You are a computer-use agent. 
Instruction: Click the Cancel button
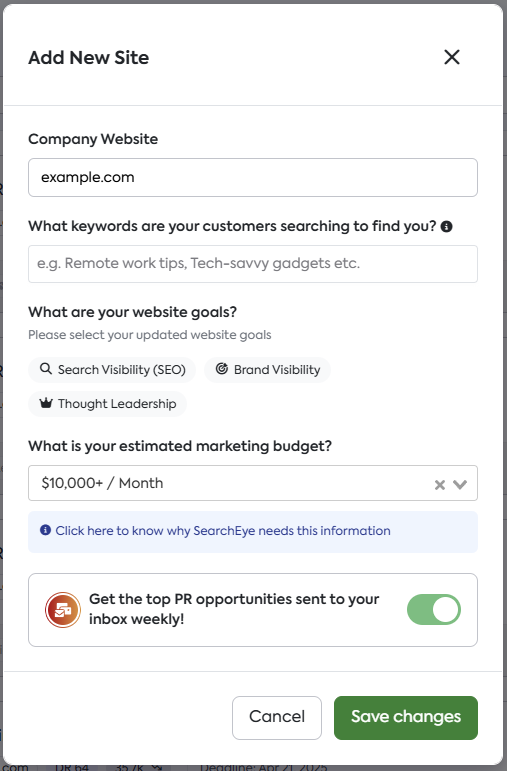pos(277,717)
